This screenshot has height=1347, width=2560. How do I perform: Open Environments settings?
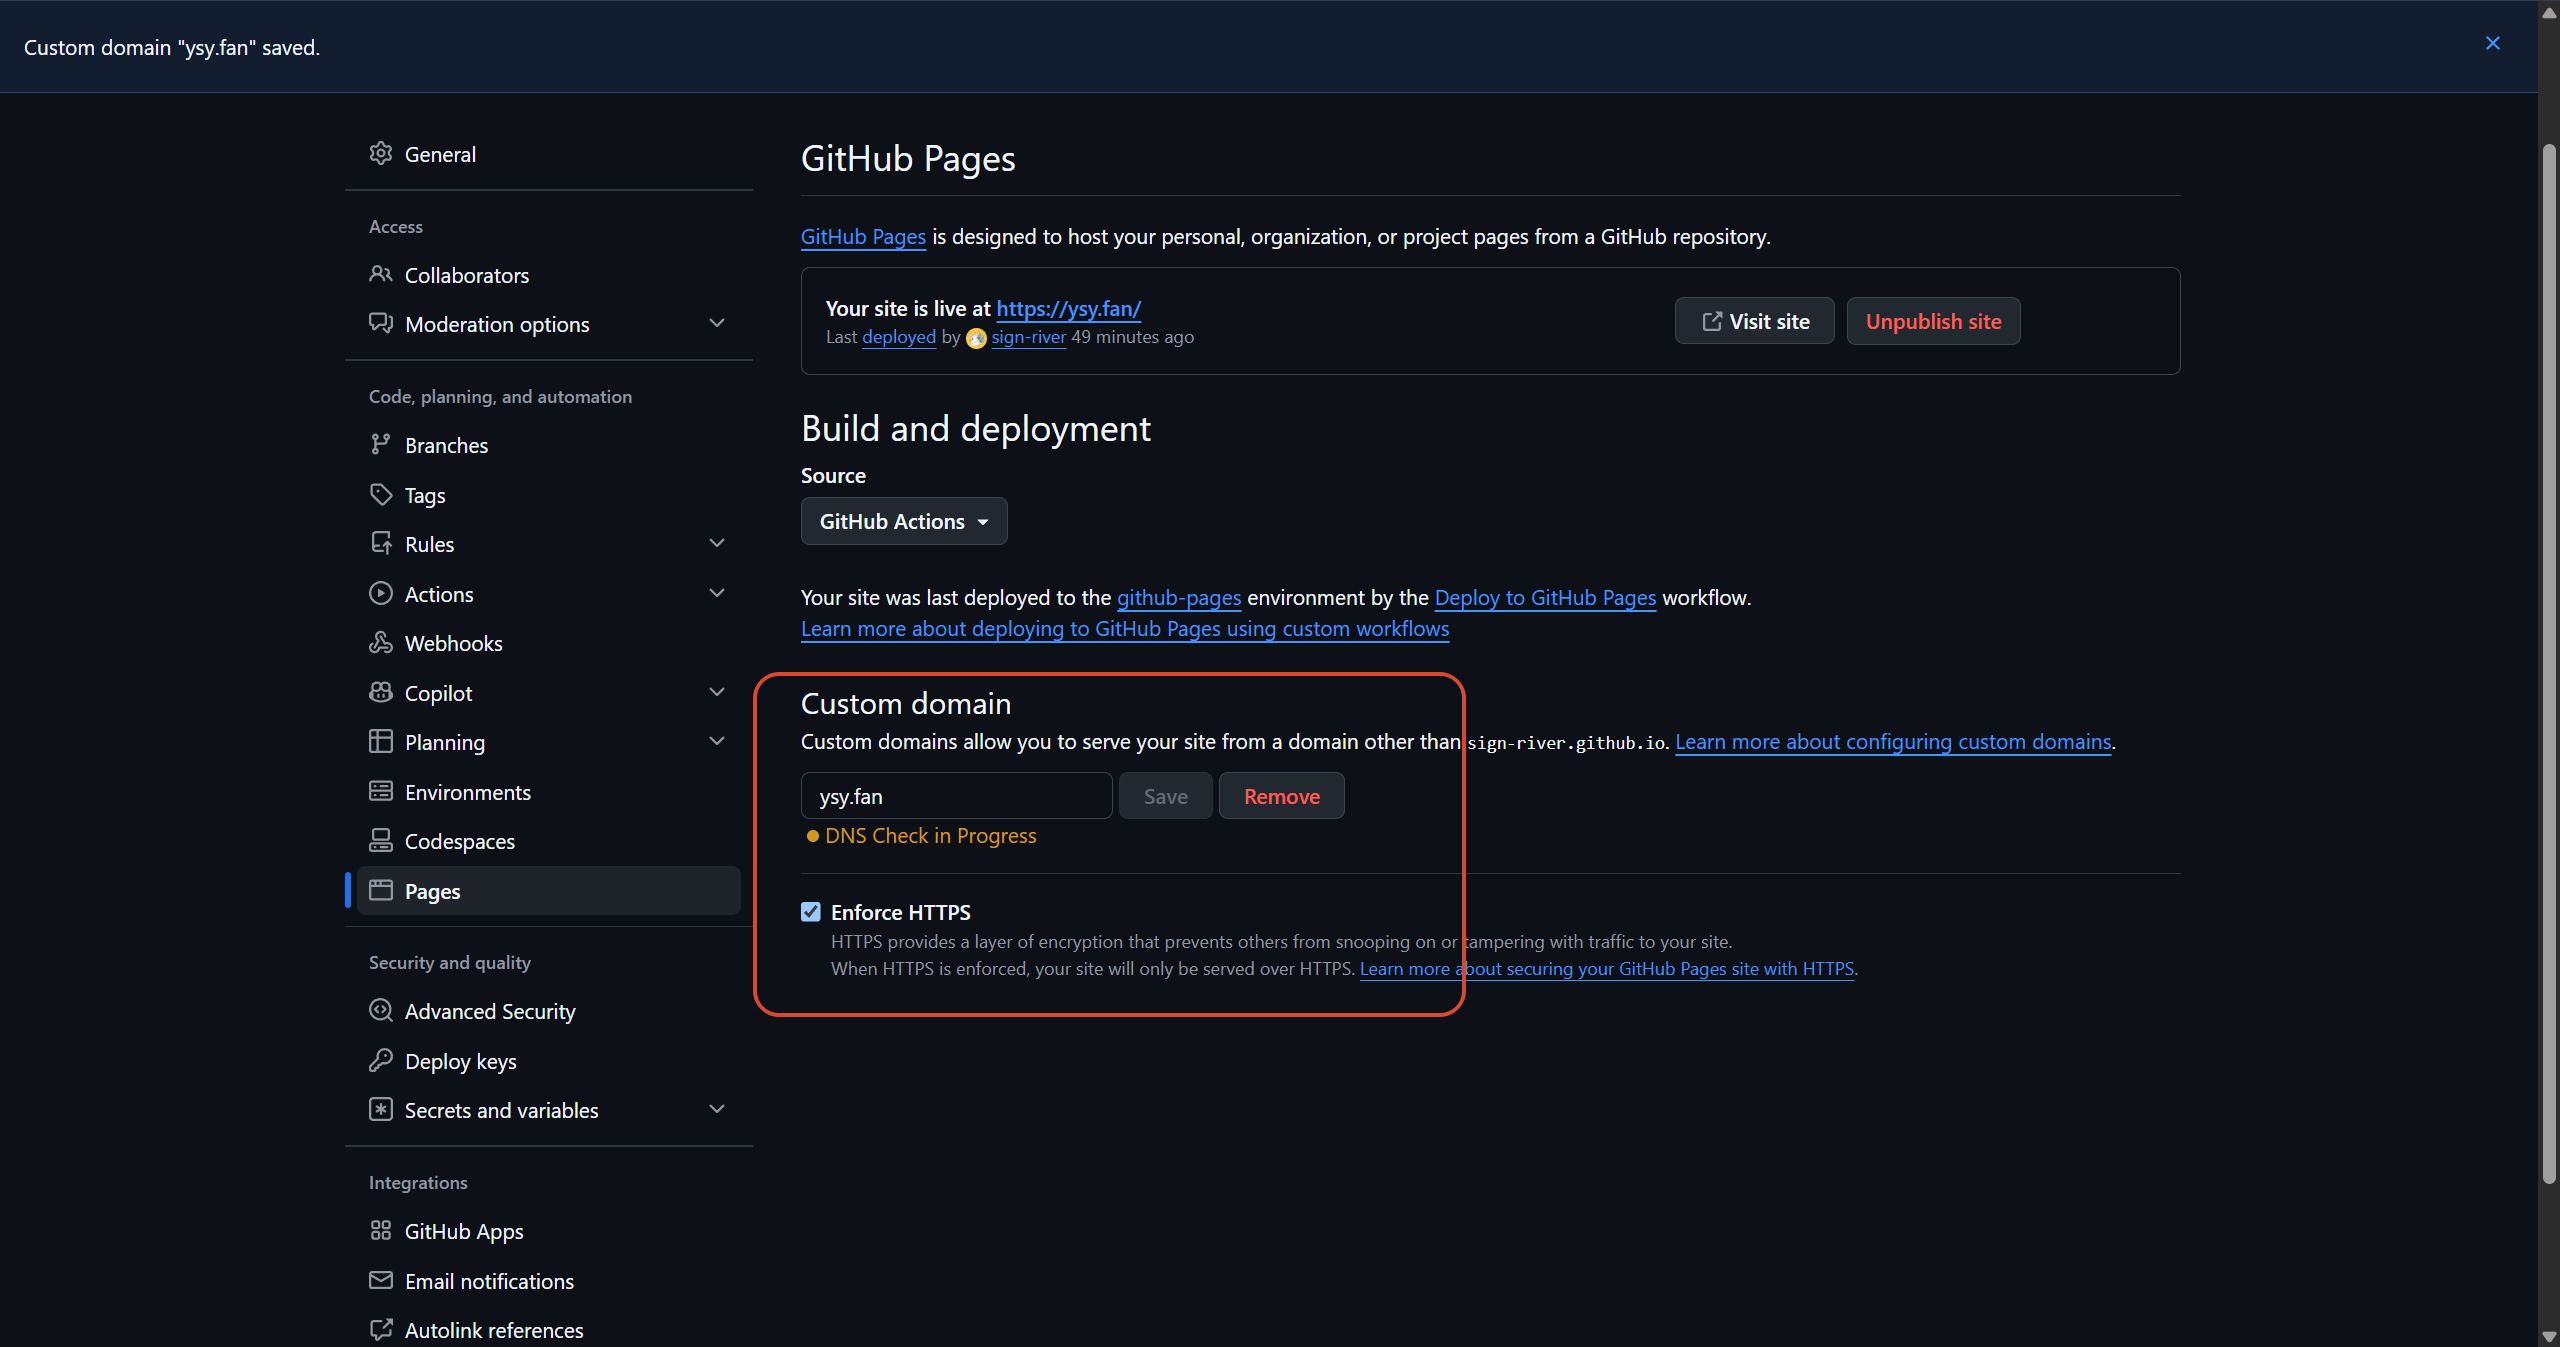point(549,792)
